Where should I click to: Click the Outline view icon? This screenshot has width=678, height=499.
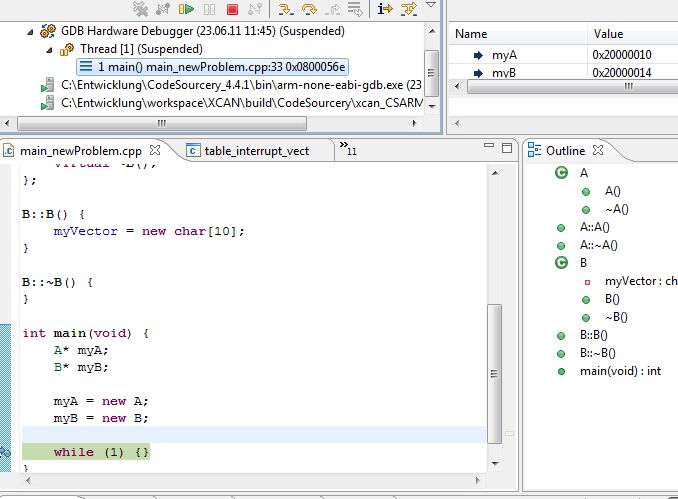pyautogui.click(x=533, y=150)
